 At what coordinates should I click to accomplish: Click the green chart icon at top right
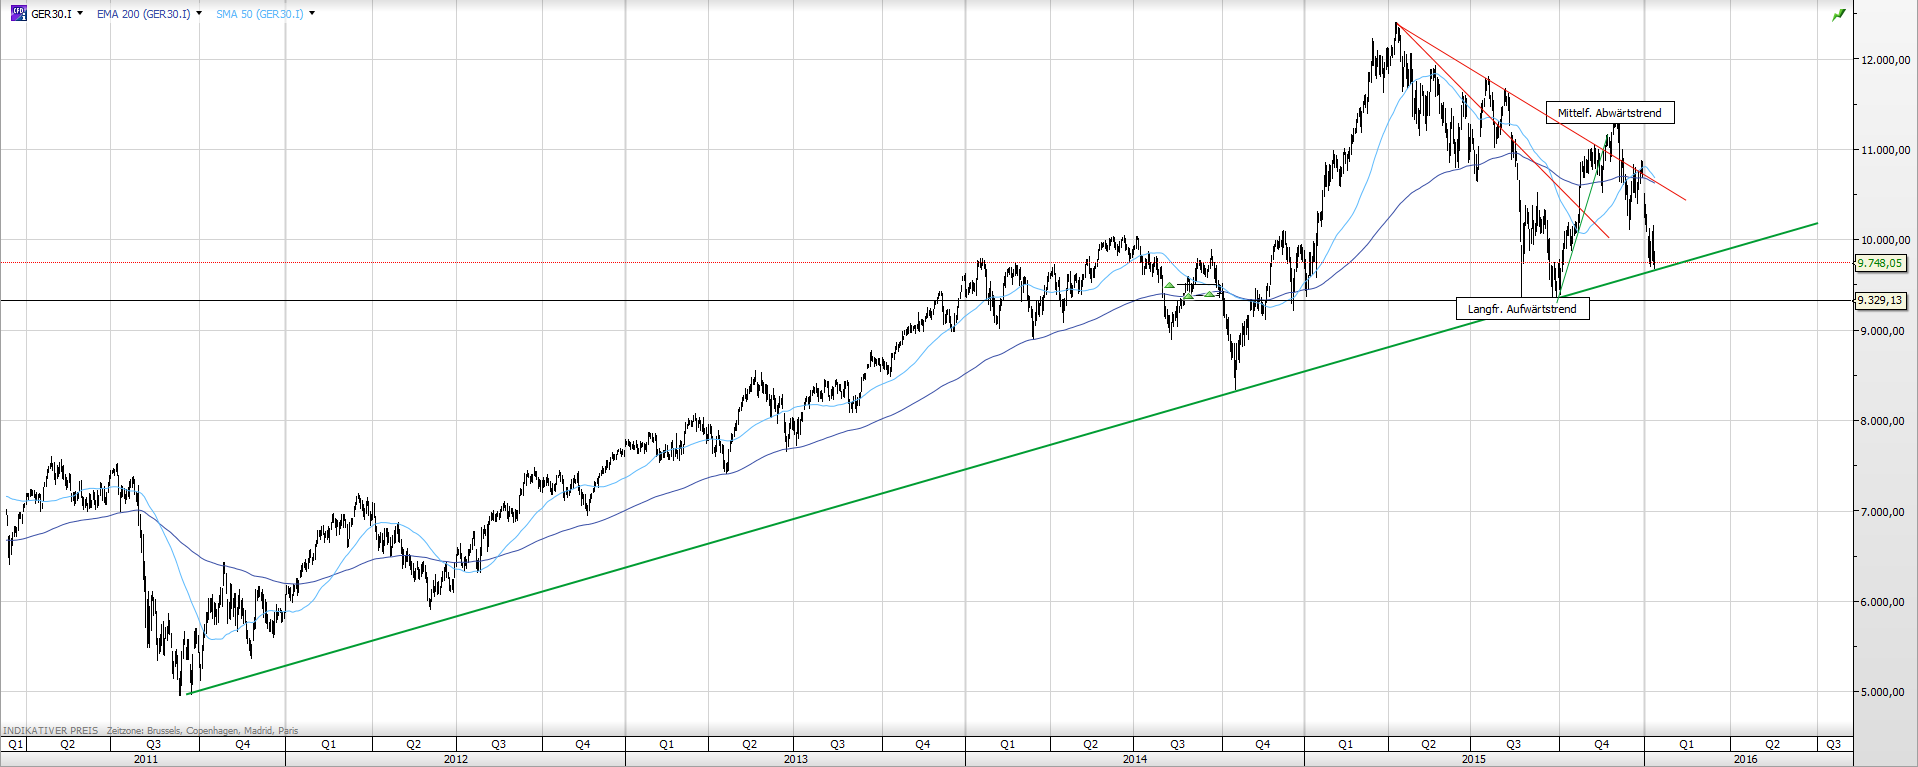point(1838,15)
